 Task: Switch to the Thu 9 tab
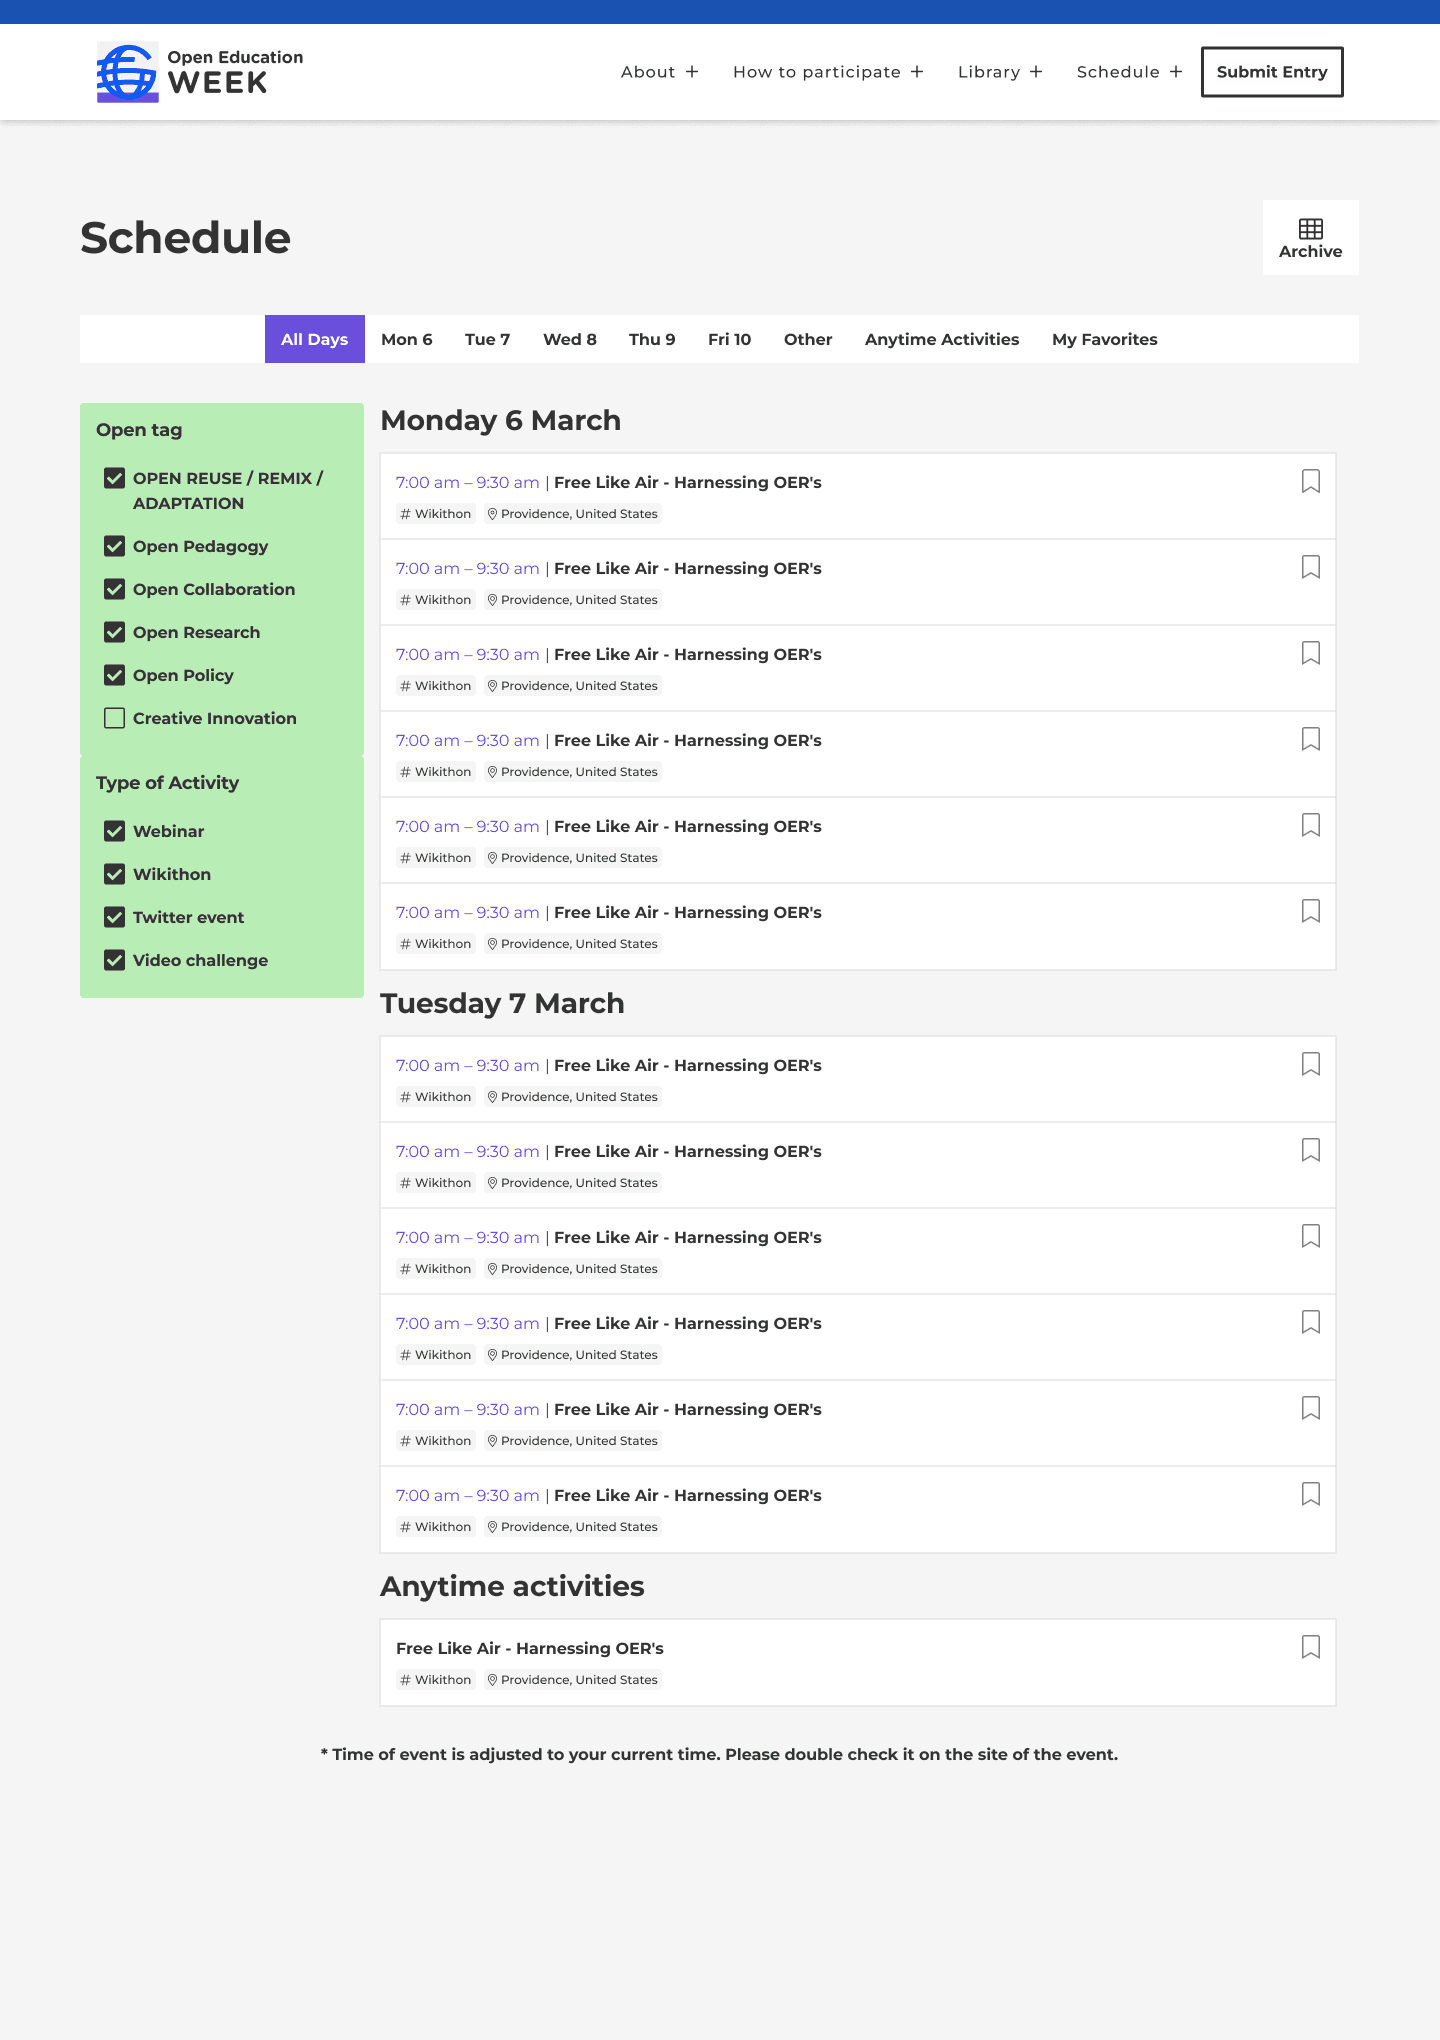[652, 339]
